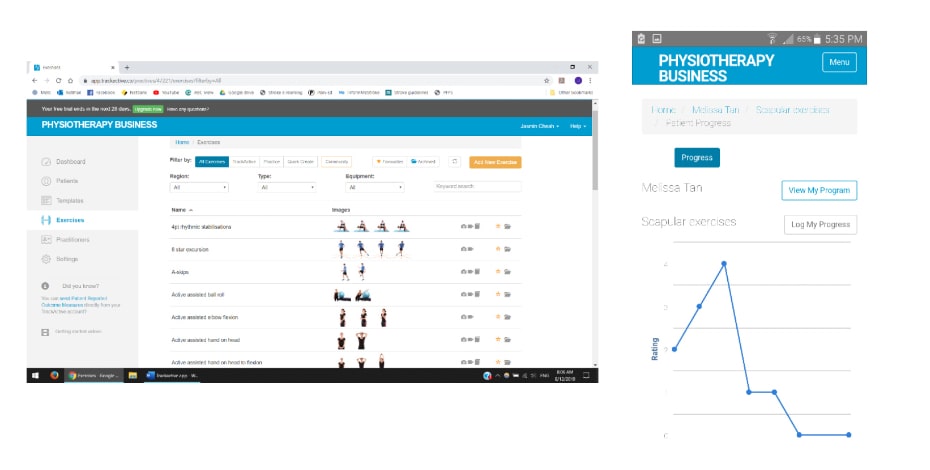930x470 pixels.
Task: Open the new tab plus button in Chrome
Action: point(127,67)
